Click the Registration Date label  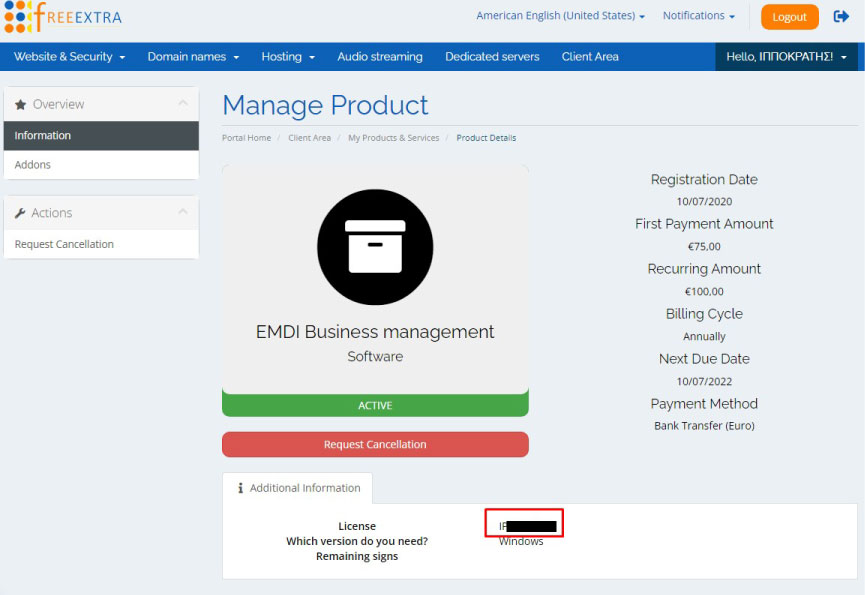704,180
